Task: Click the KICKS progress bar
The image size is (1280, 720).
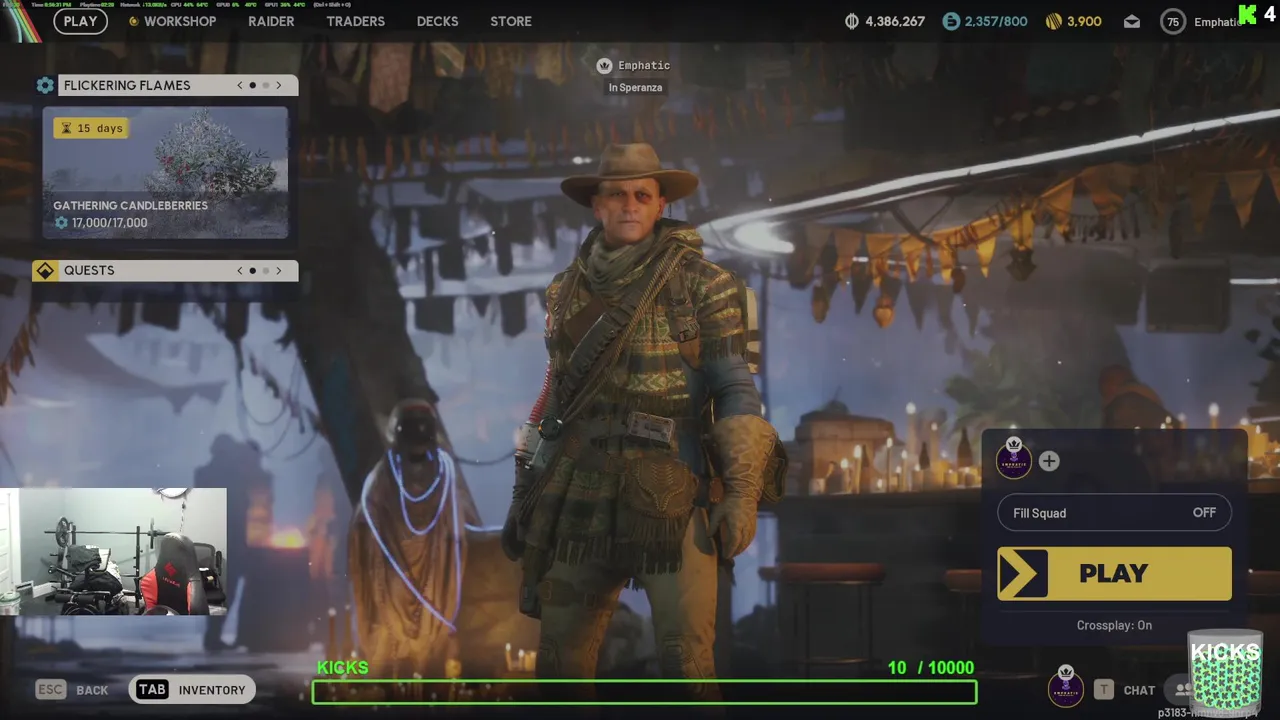Action: 645,692
